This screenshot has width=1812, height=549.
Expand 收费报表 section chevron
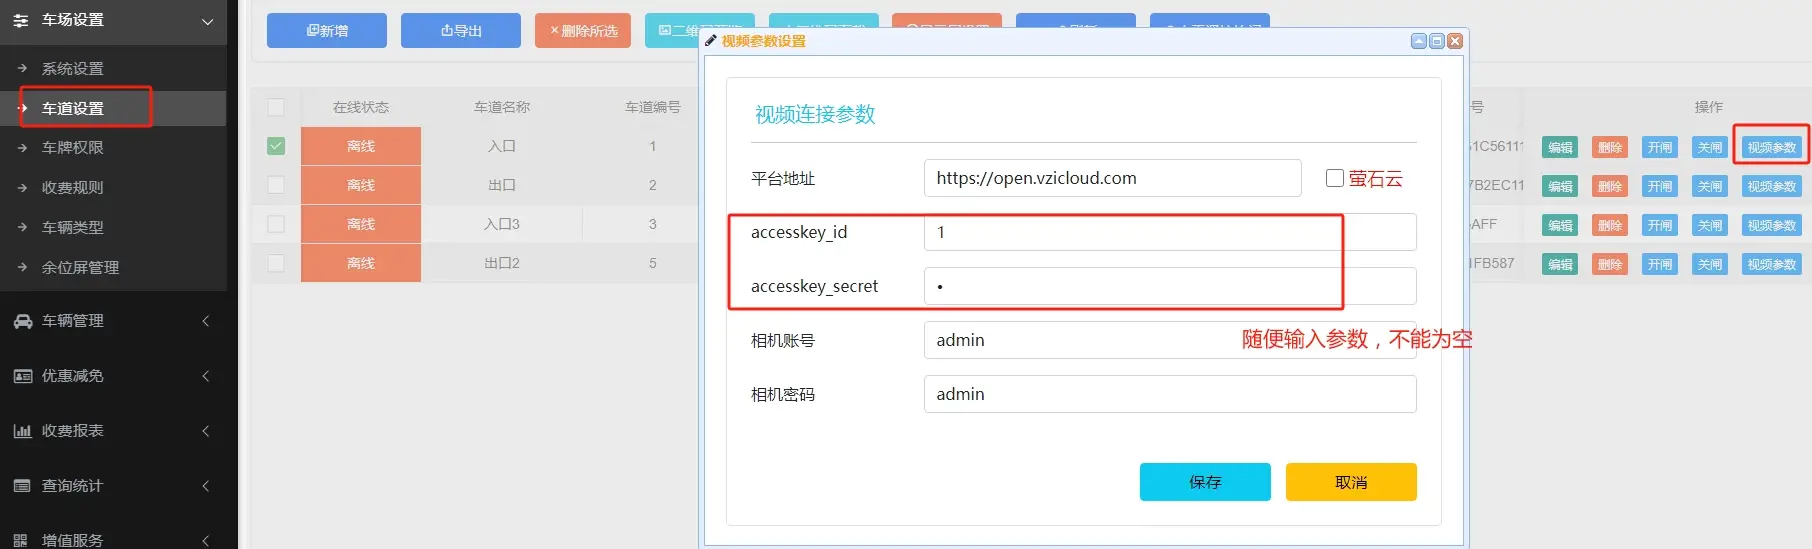coord(206,431)
